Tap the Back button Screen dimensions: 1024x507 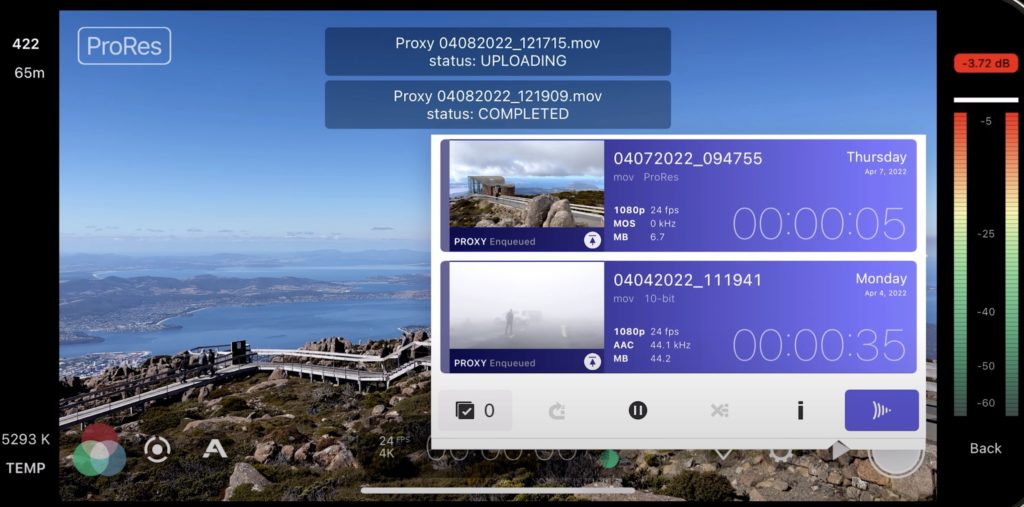click(x=985, y=448)
